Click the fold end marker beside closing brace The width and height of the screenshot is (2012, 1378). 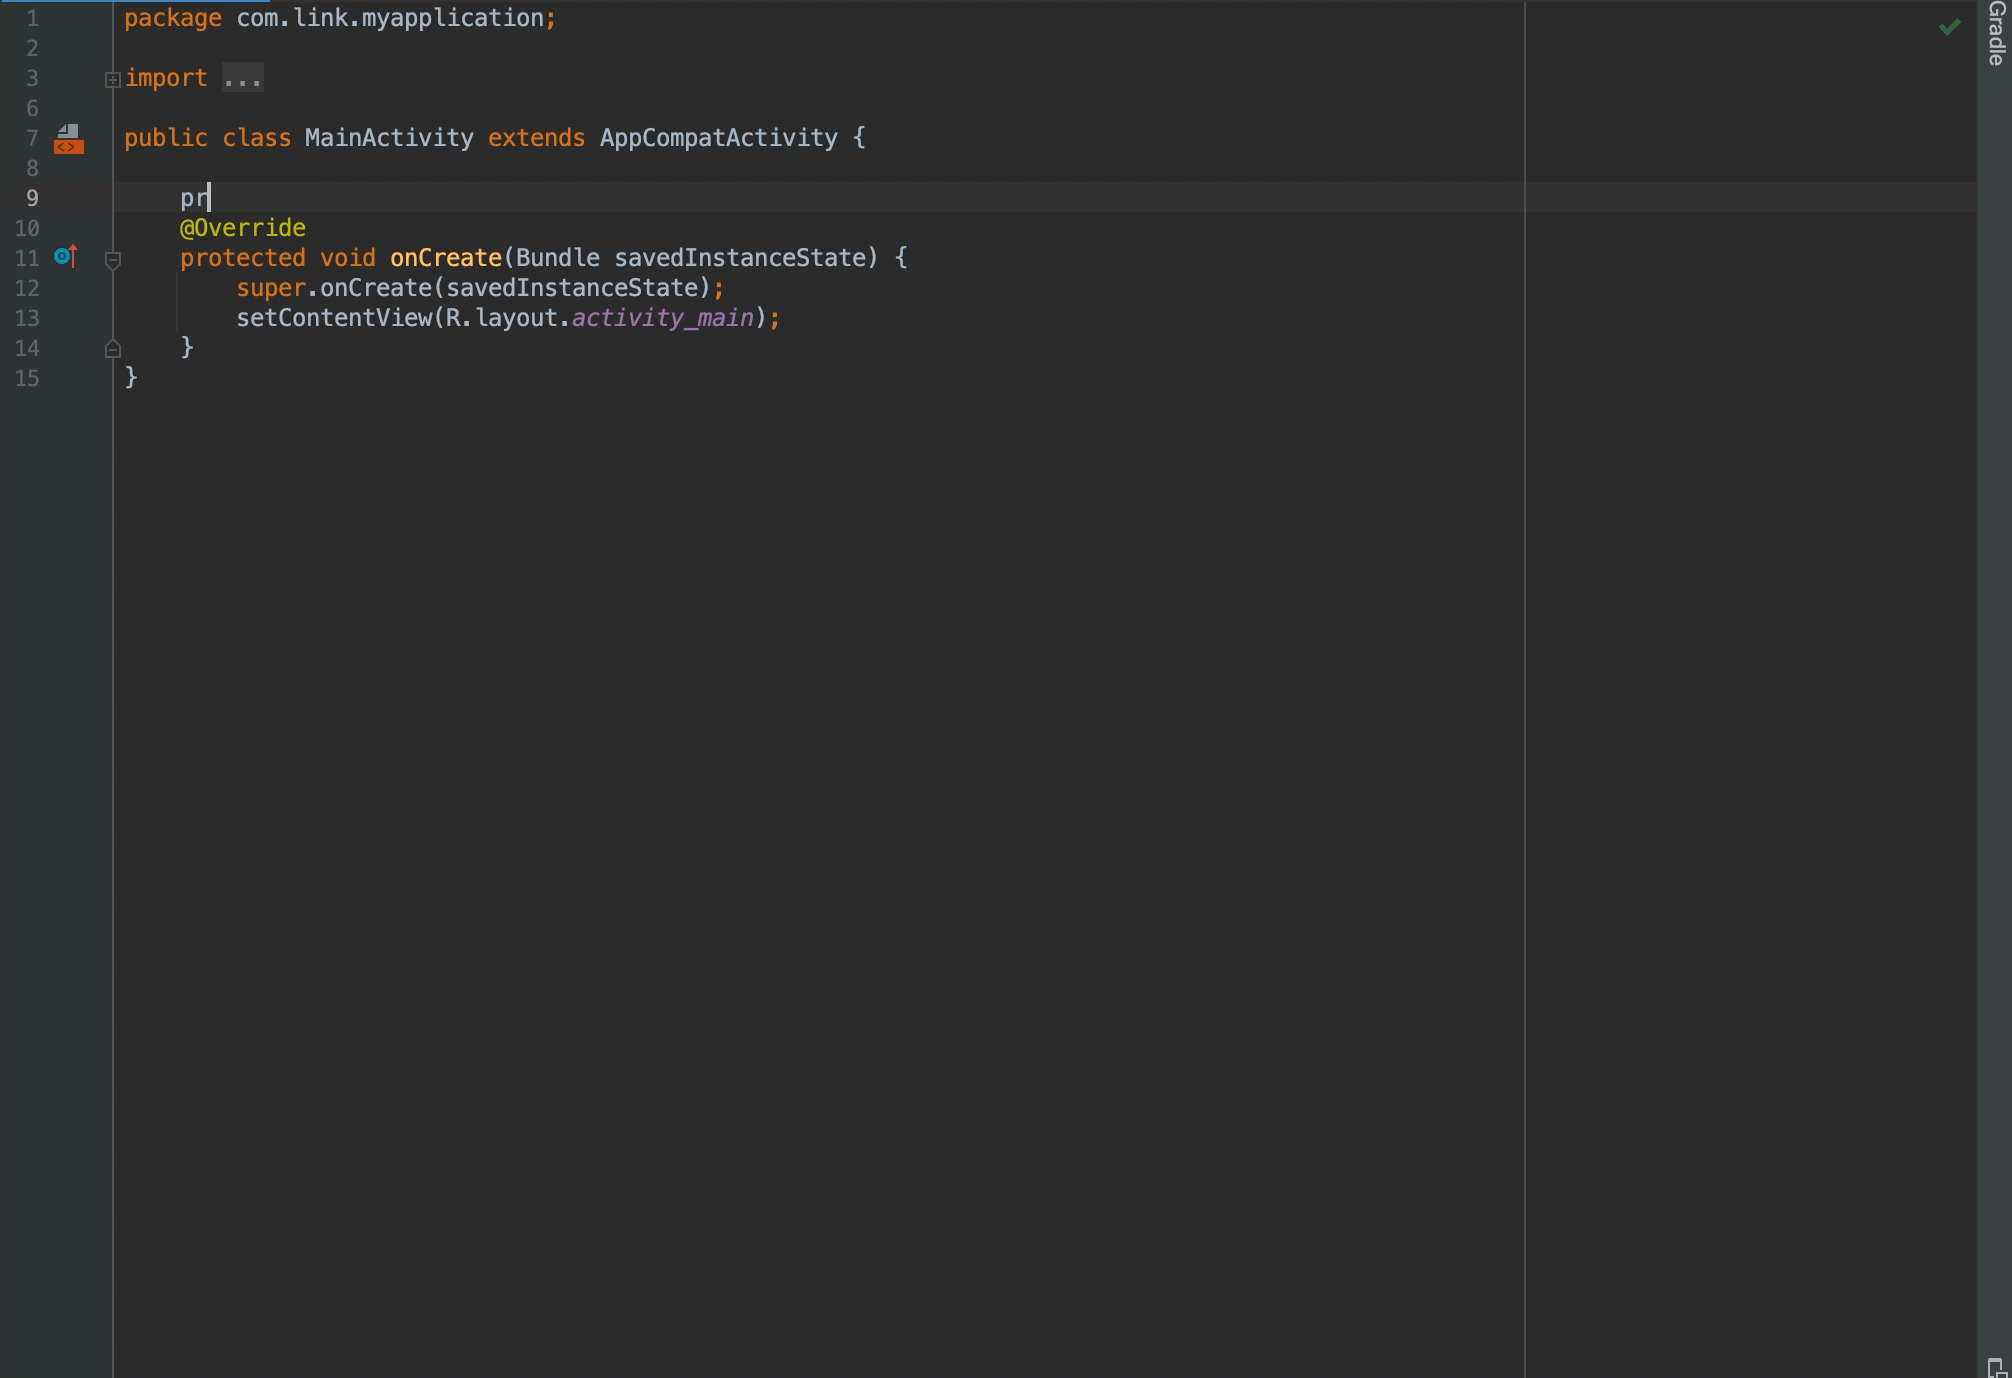(x=113, y=348)
